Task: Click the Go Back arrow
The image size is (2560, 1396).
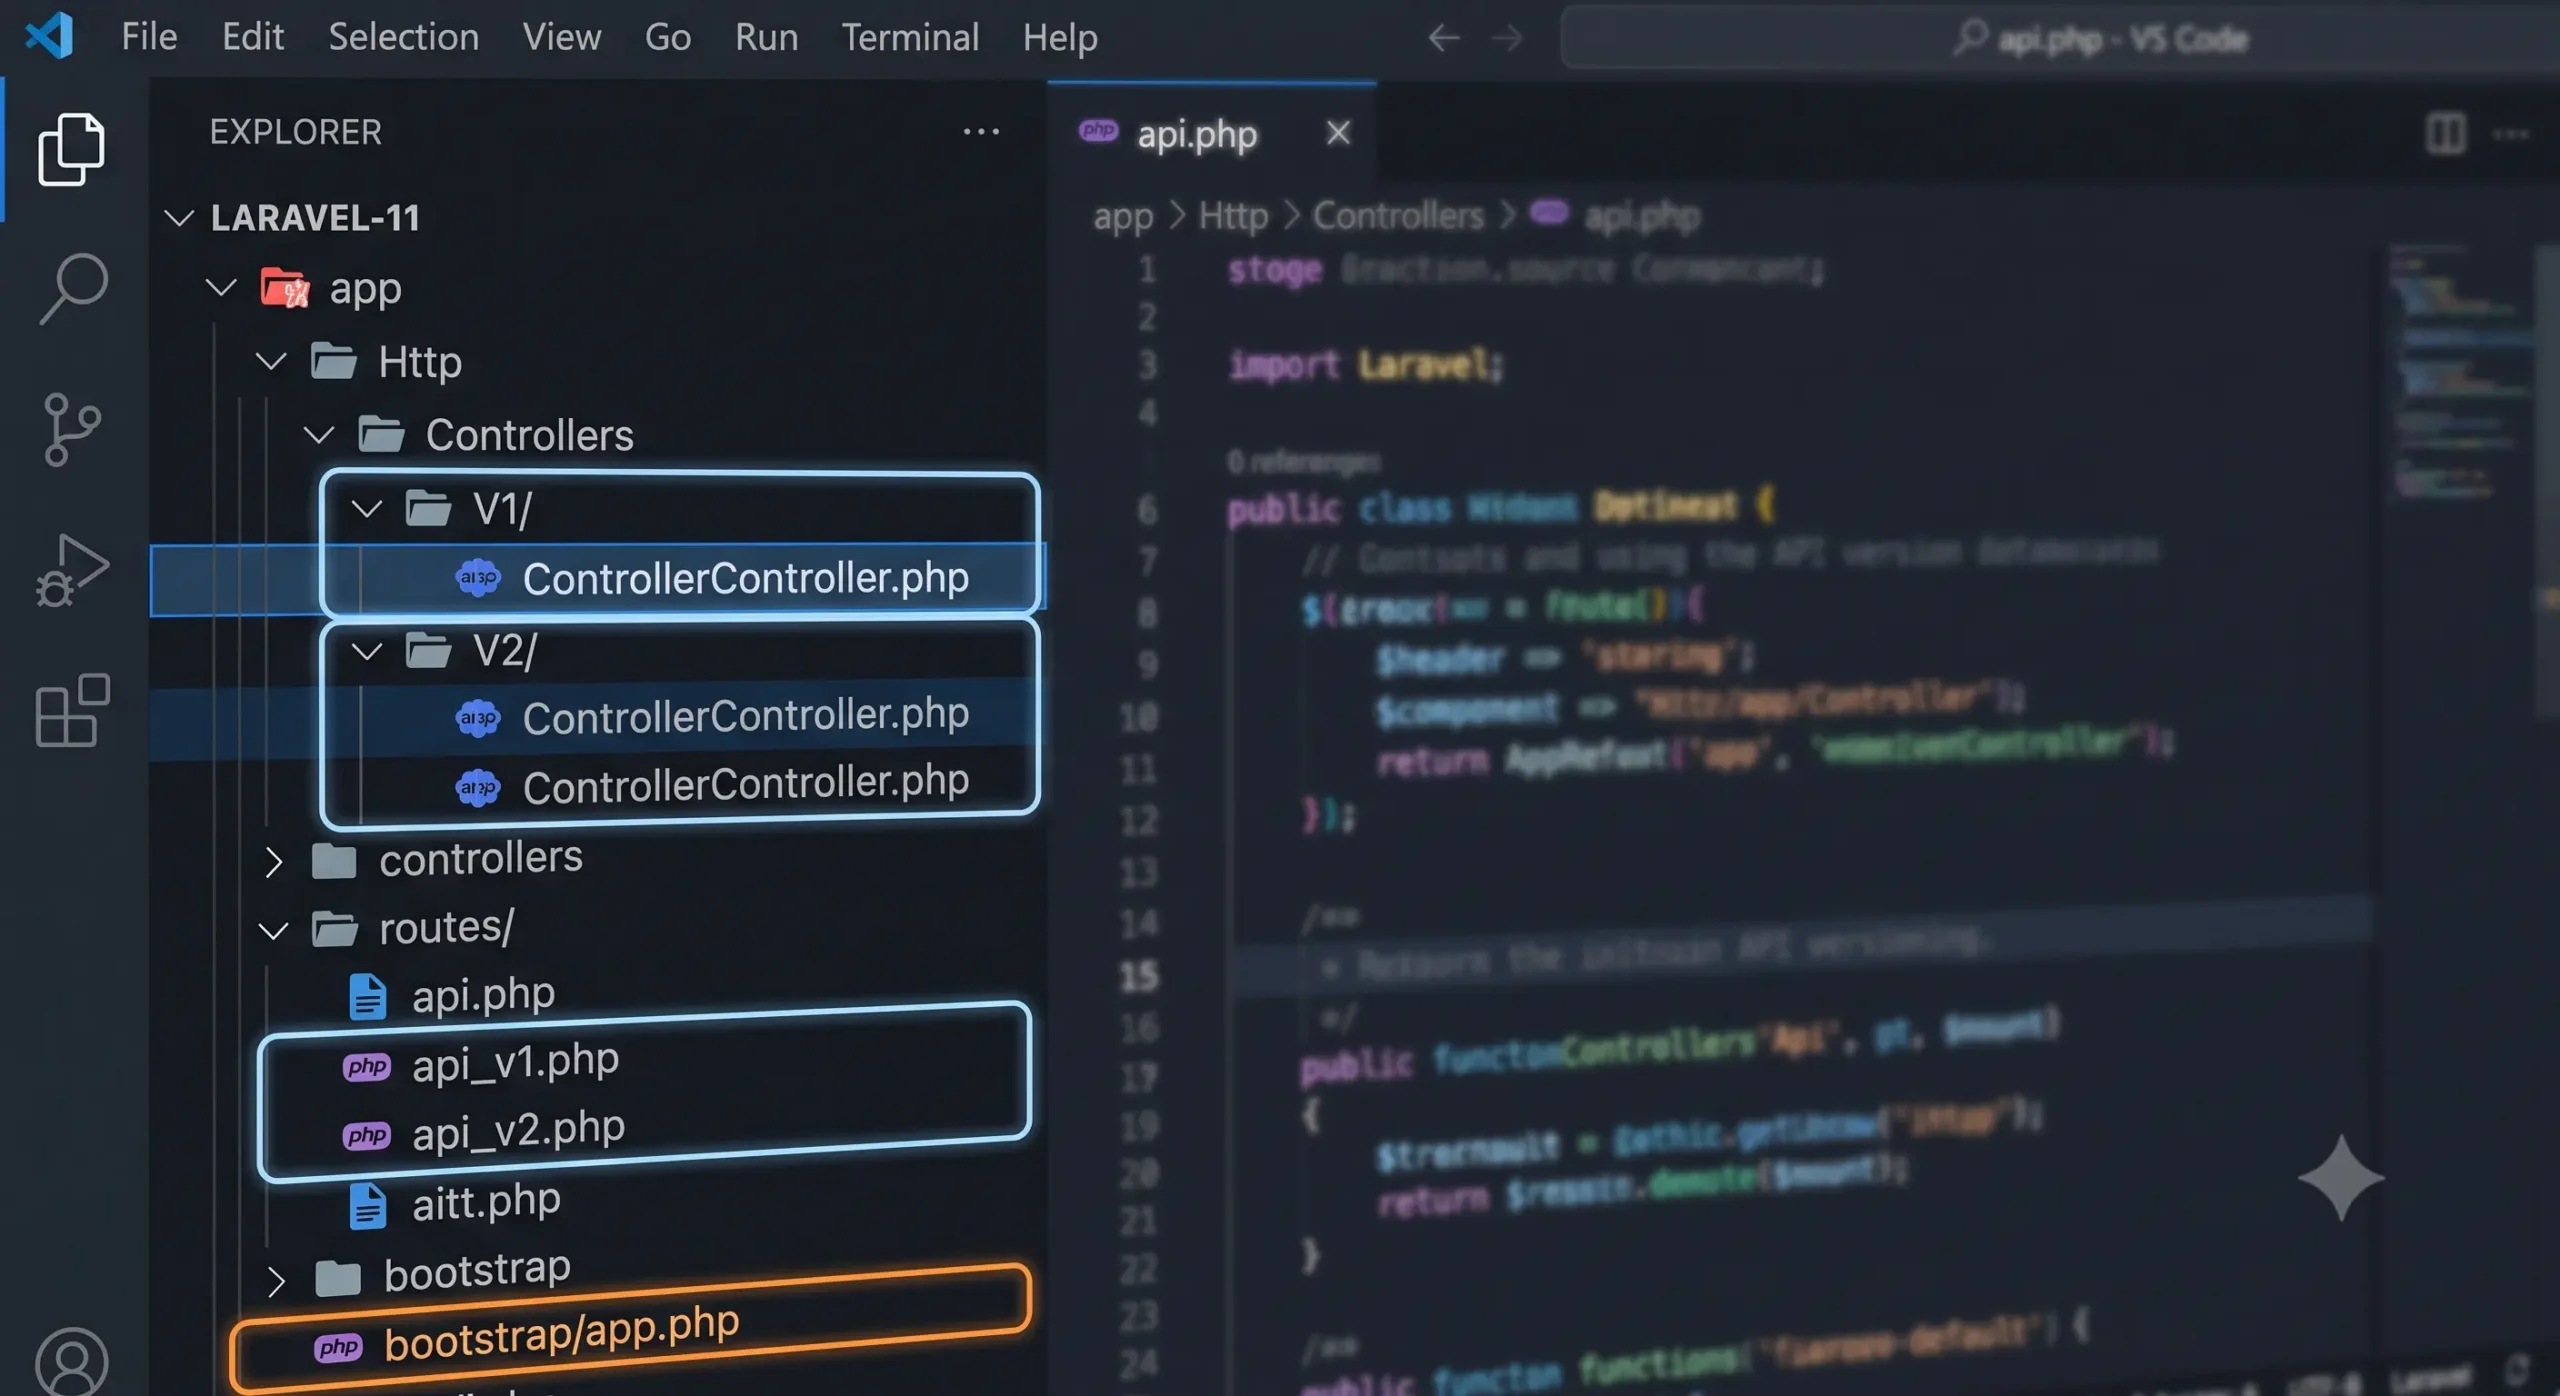Action: pos(1443,38)
